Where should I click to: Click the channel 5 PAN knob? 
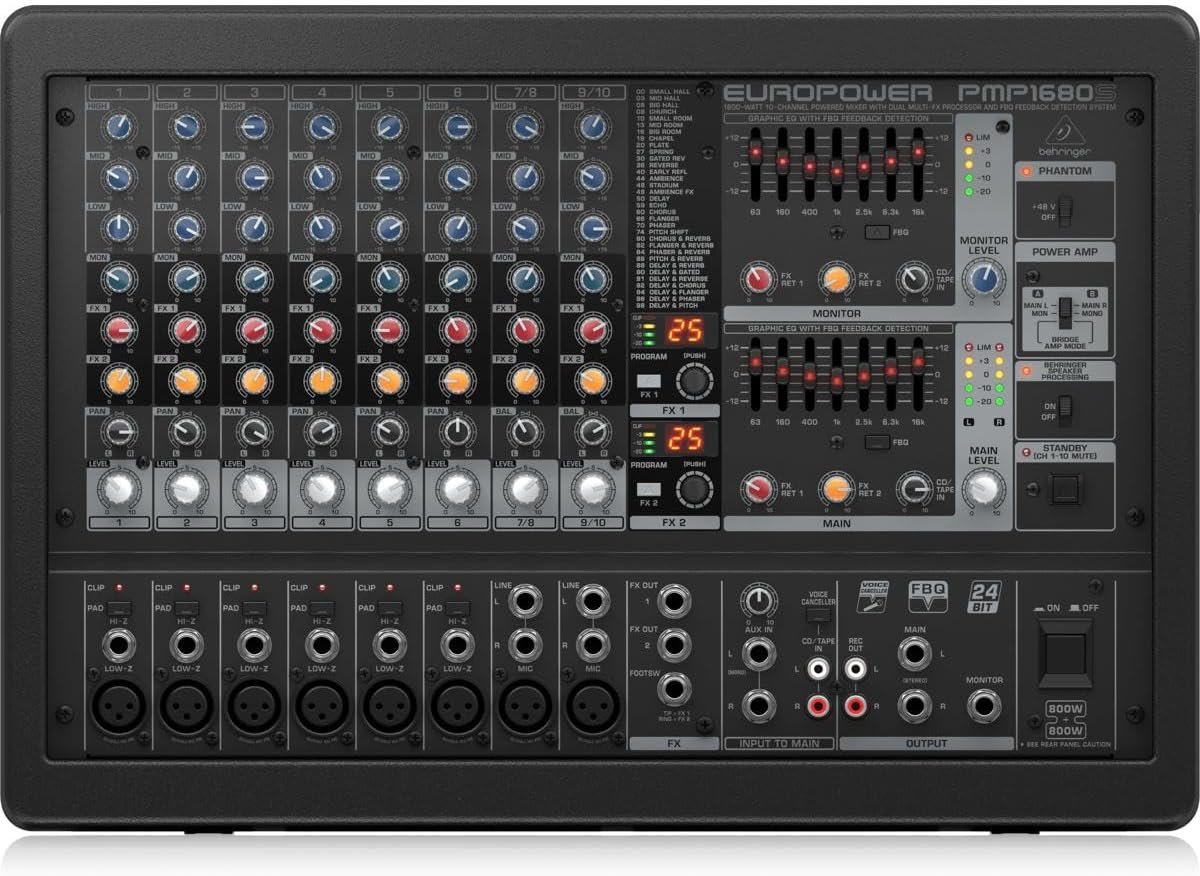[390, 431]
